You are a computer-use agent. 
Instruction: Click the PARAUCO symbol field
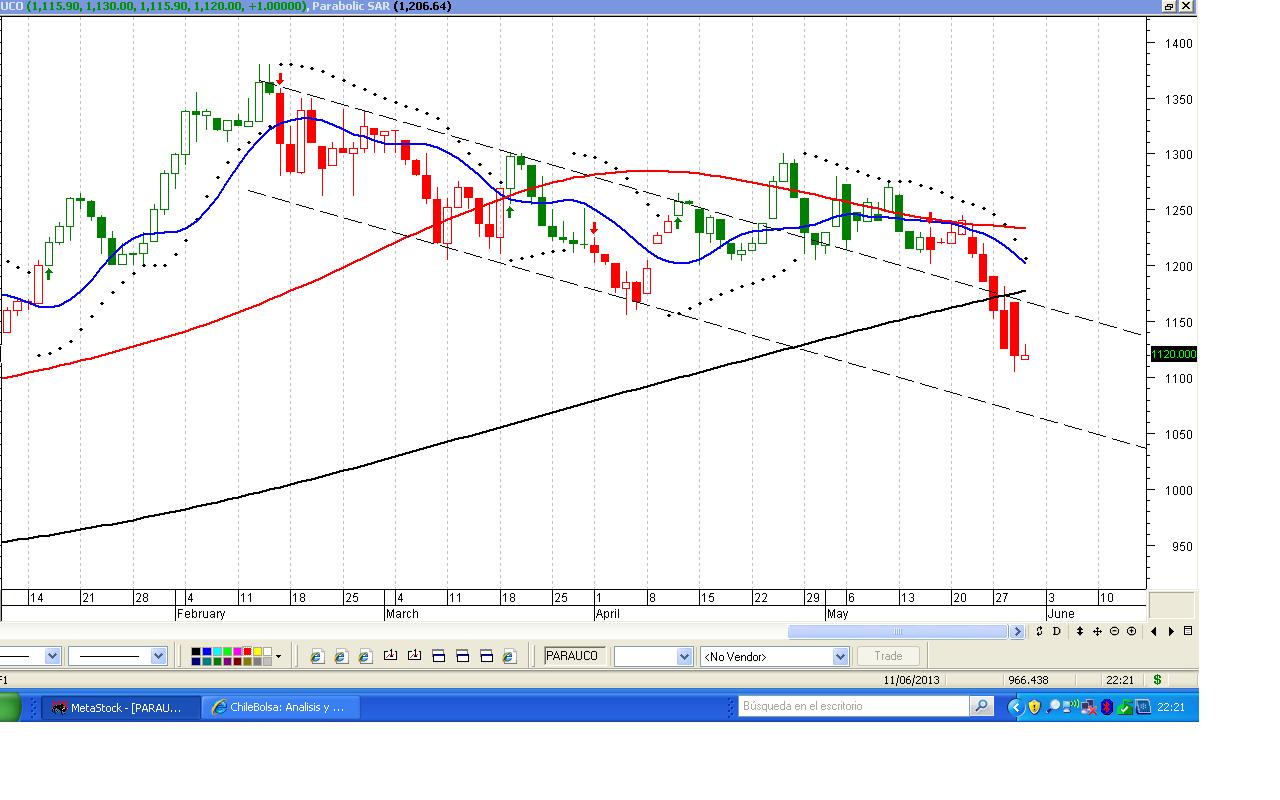(575, 656)
